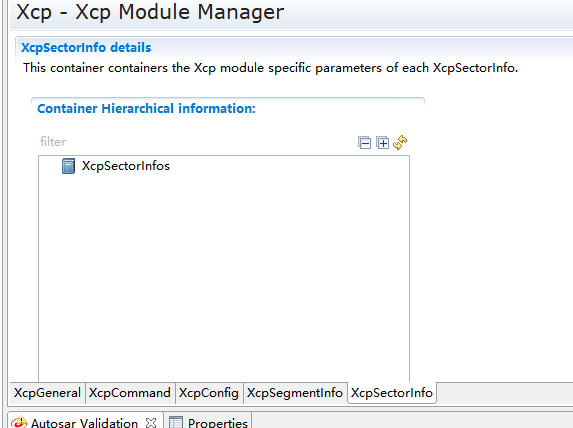Click the expand all icon

point(383,143)
